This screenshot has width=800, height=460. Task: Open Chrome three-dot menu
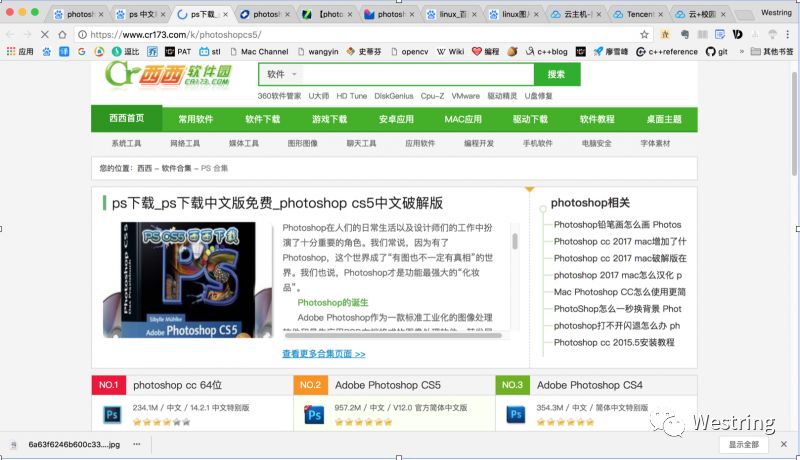[788, 35]
